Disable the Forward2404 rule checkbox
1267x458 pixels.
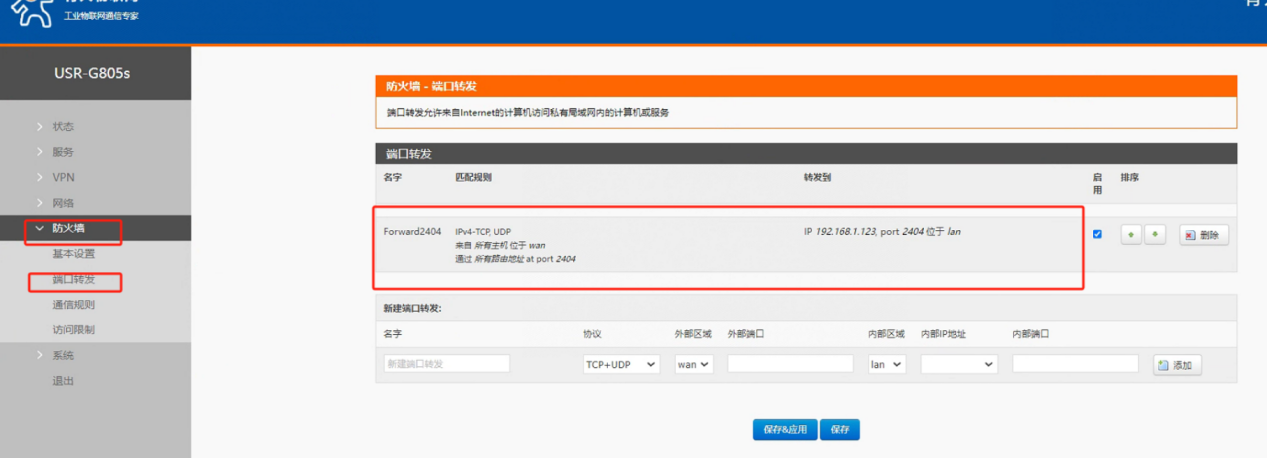[x=1097, y=234]
